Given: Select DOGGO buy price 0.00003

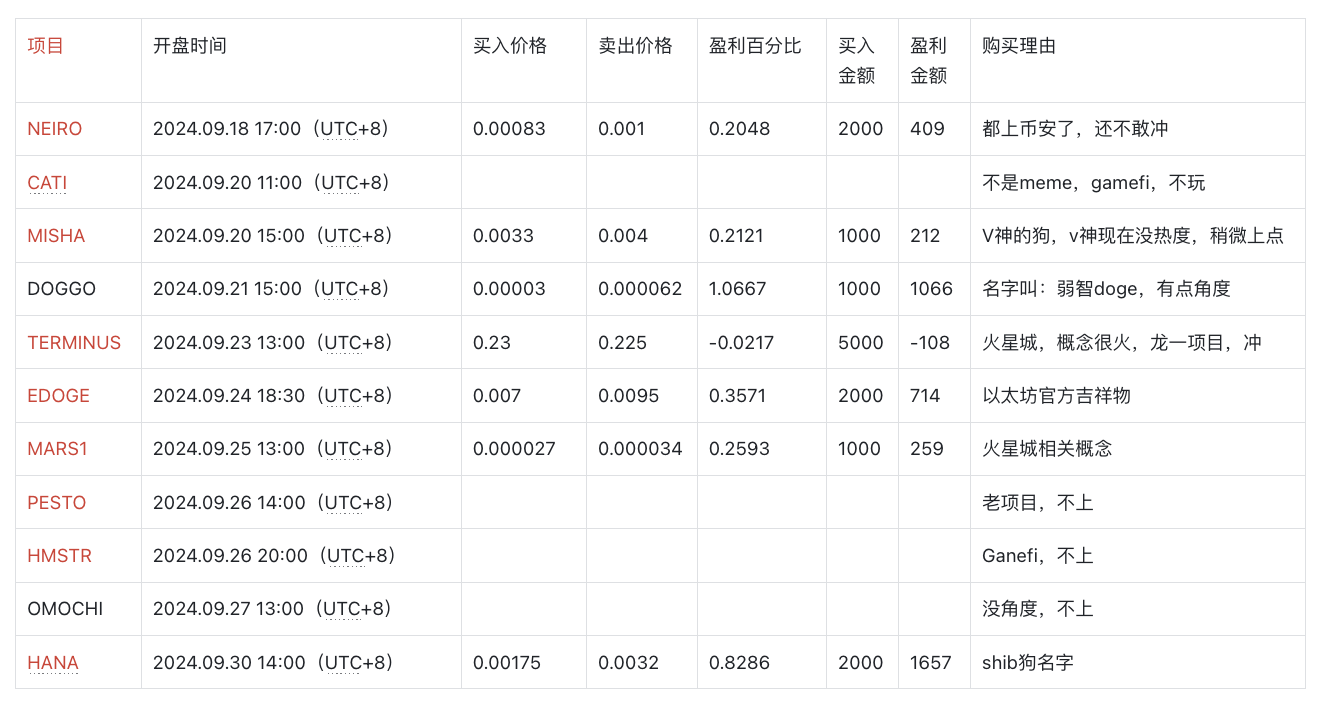Looking at the screenshot, I should [x=509, y=289].
